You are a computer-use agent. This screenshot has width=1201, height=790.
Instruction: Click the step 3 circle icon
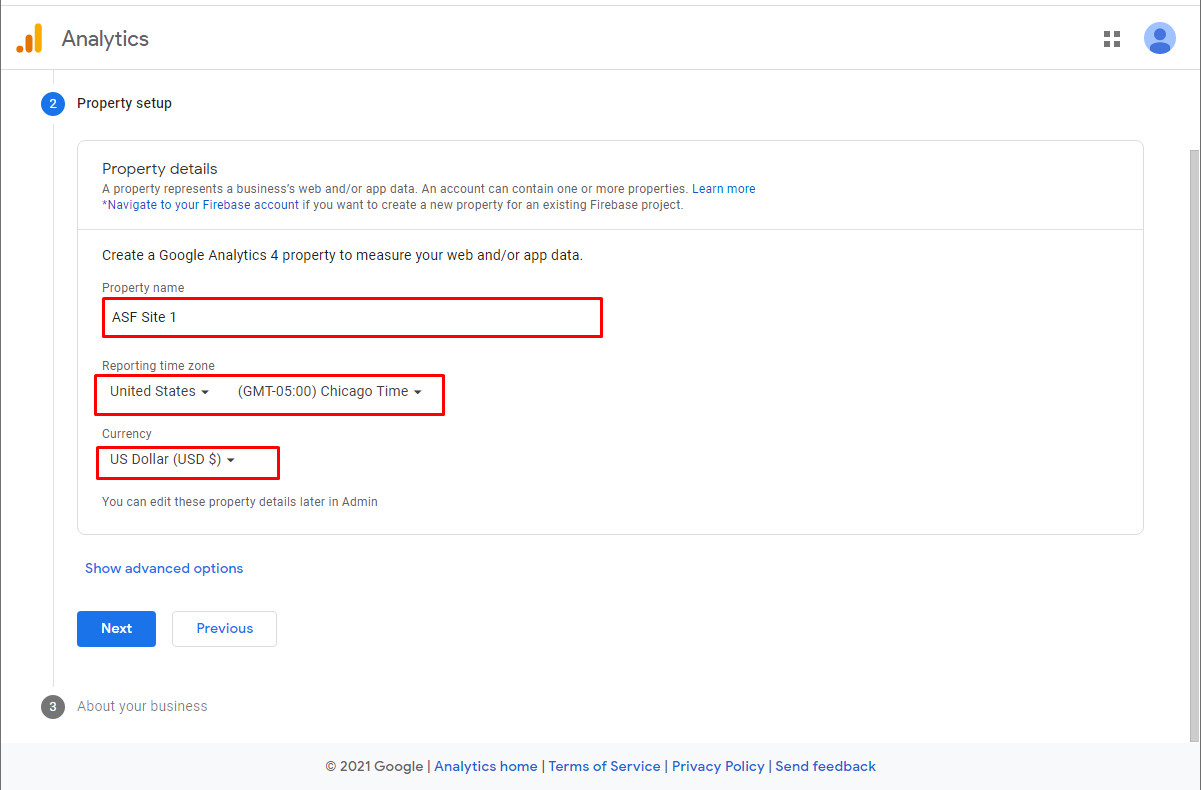coord(53,706)
